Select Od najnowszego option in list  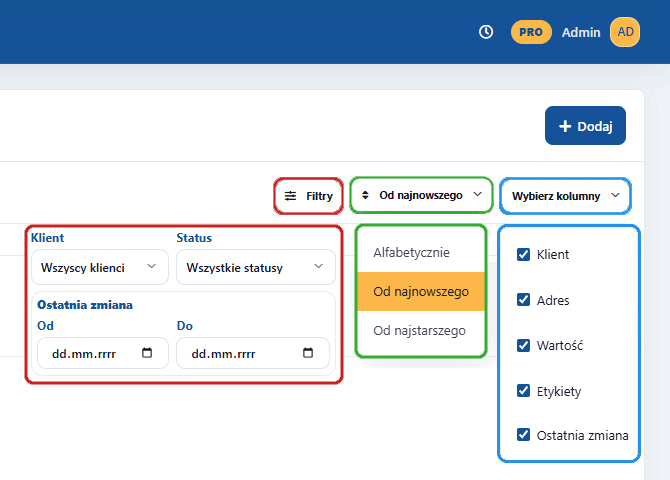421,292
